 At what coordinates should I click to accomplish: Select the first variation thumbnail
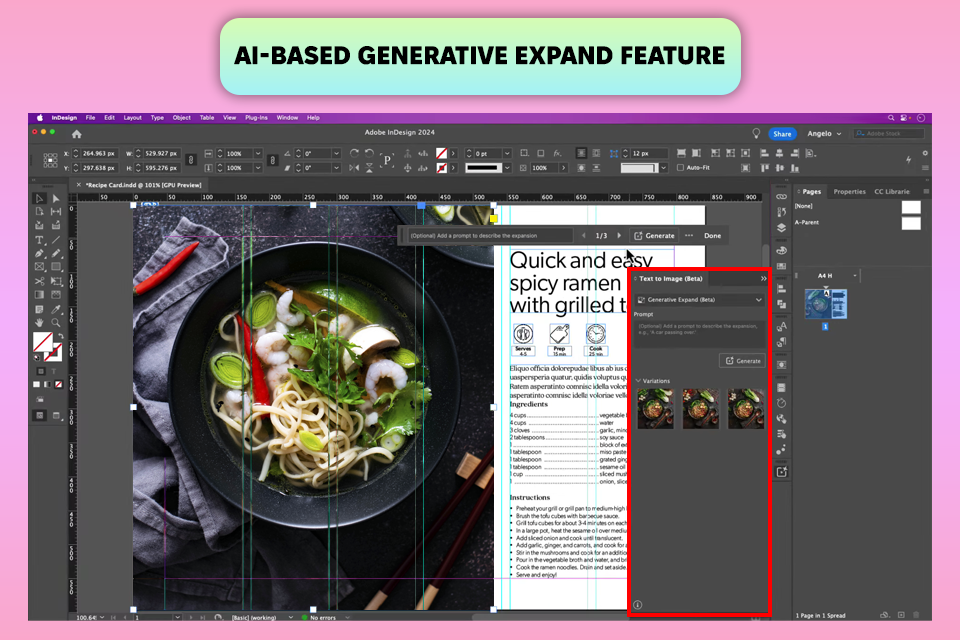pos(655,408)
